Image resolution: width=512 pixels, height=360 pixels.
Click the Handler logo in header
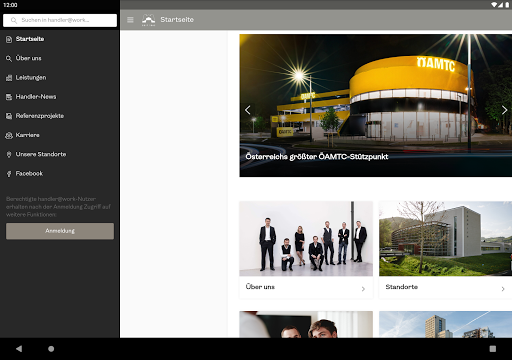coord(148,20)
